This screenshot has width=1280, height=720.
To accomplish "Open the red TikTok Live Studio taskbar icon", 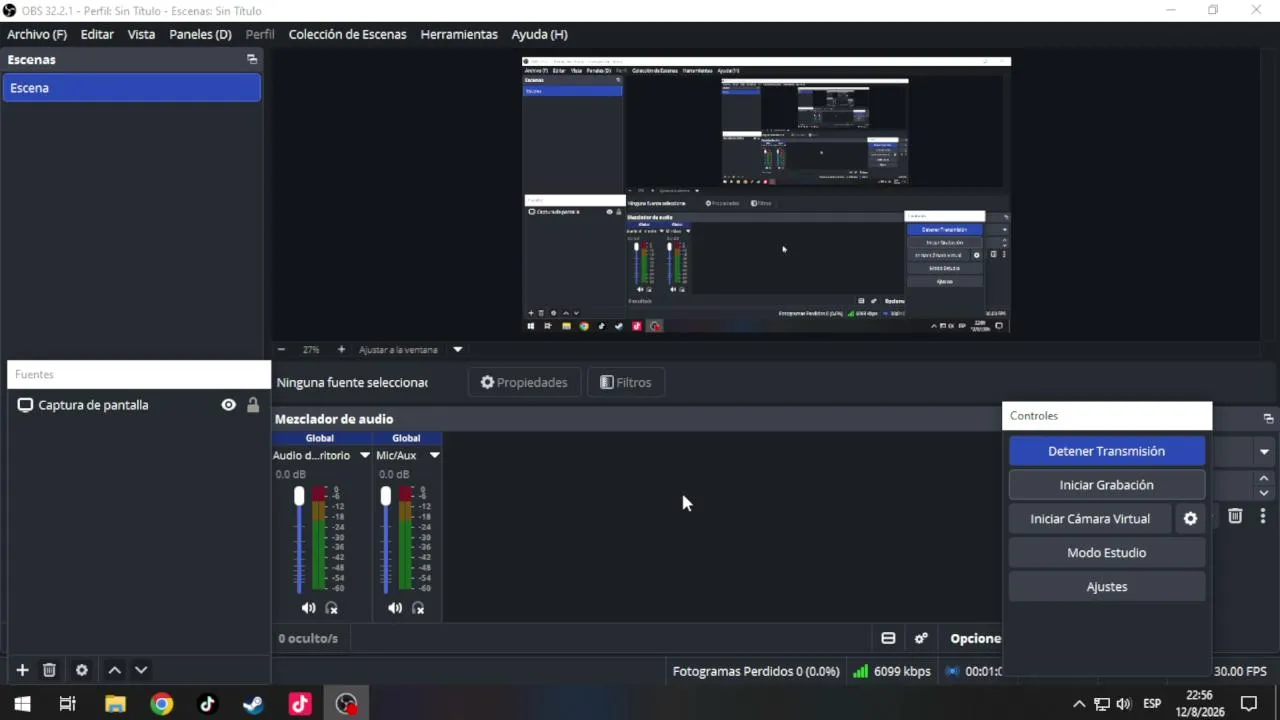I will point(300,704).
